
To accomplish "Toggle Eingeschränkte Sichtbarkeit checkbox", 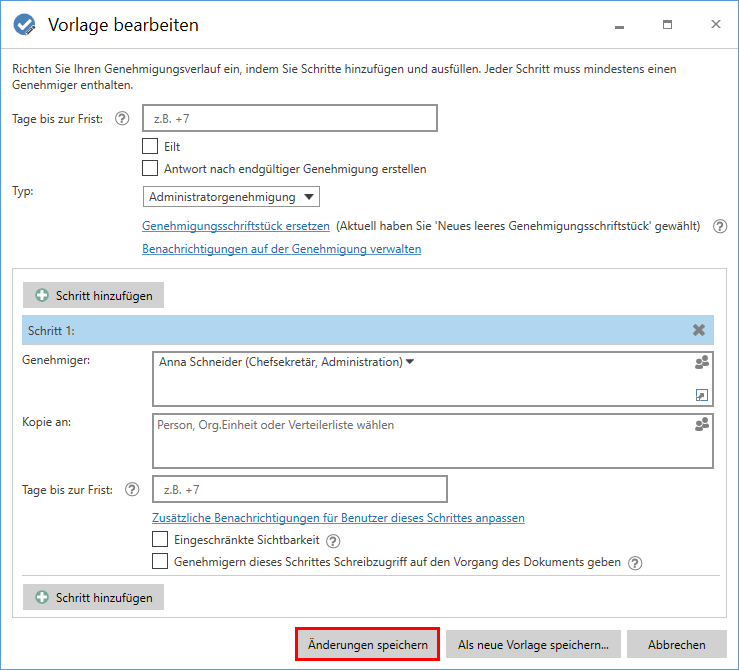I will (160, 539).
